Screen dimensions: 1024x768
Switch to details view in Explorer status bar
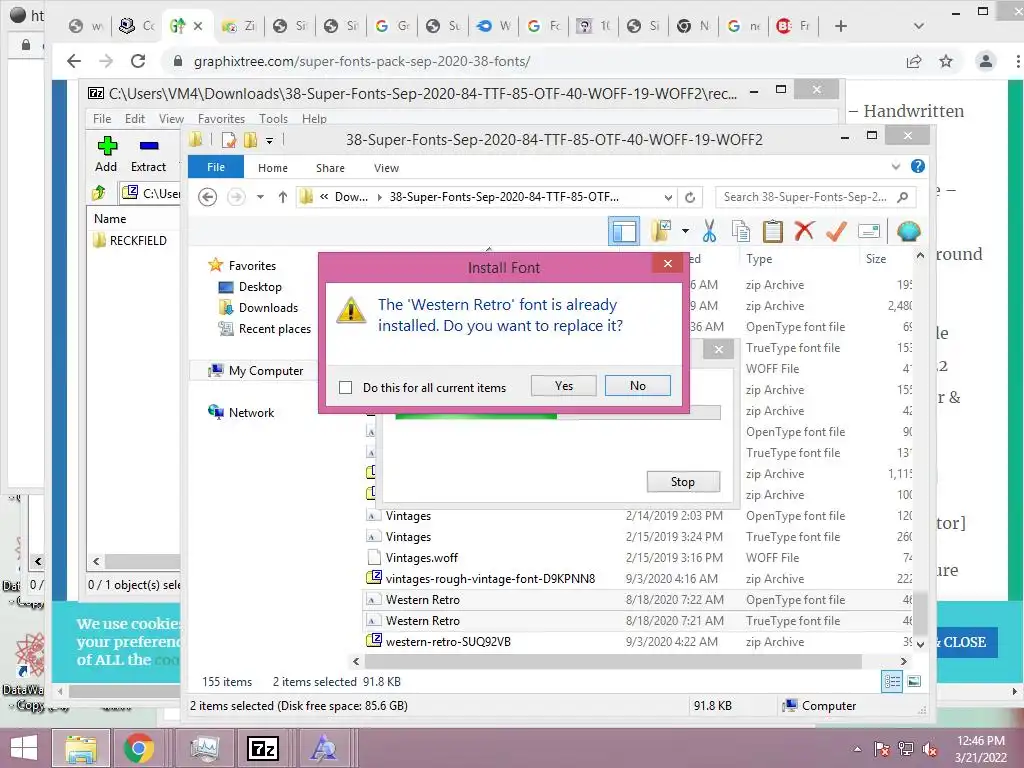pos(892,682)
